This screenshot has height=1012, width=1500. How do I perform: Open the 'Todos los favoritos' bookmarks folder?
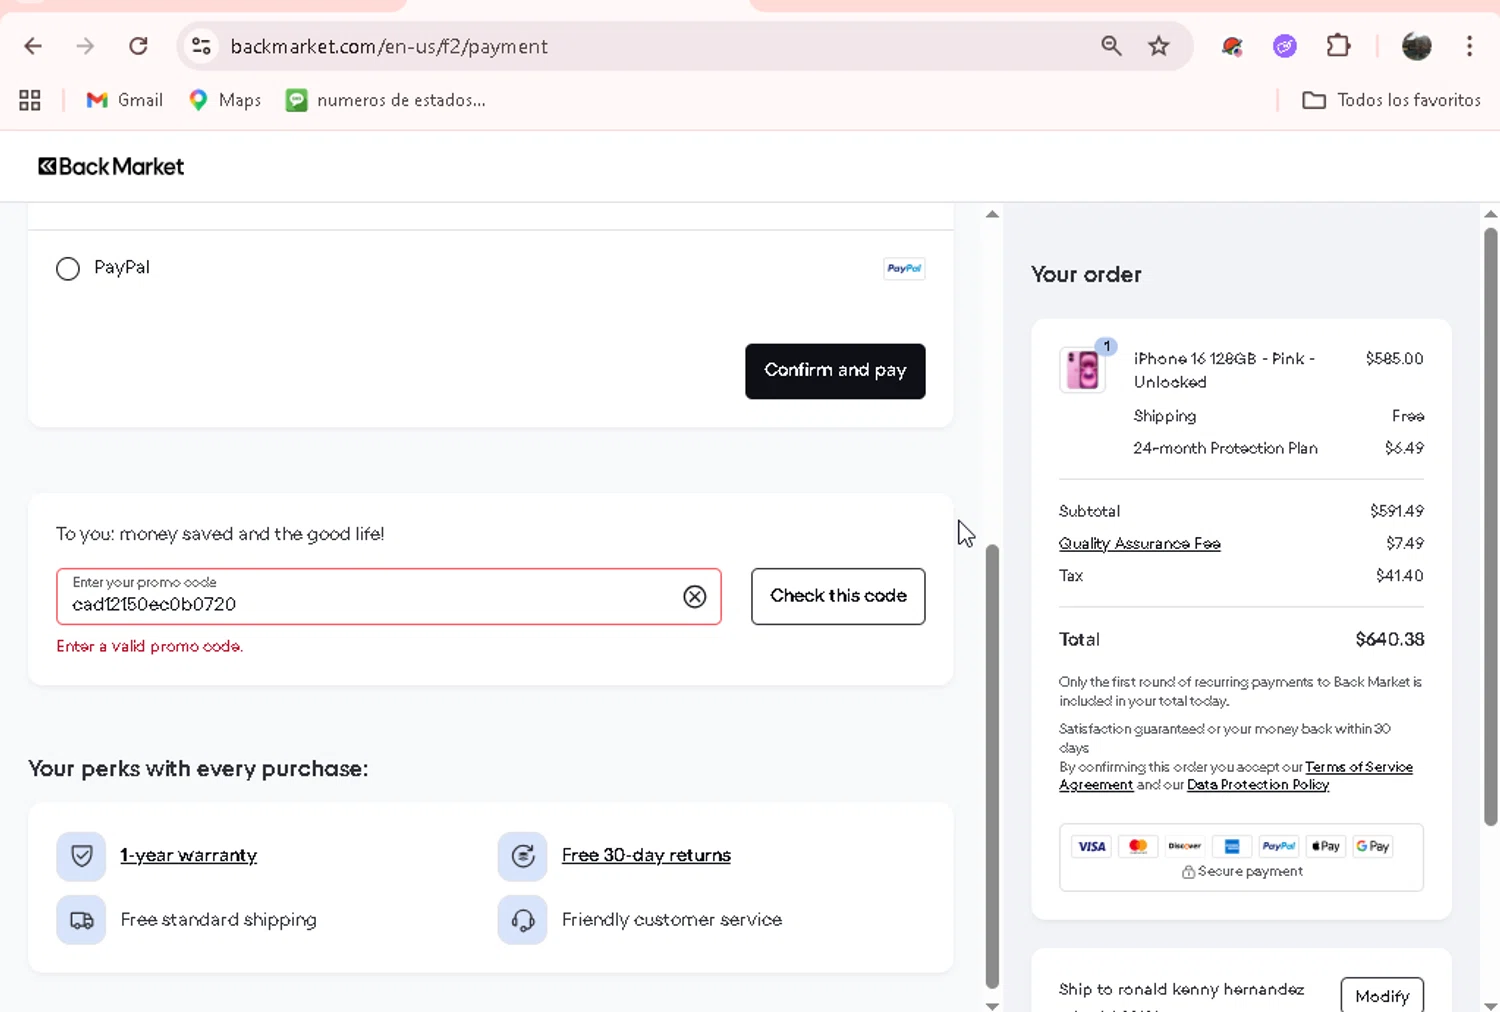[1391, 100]
